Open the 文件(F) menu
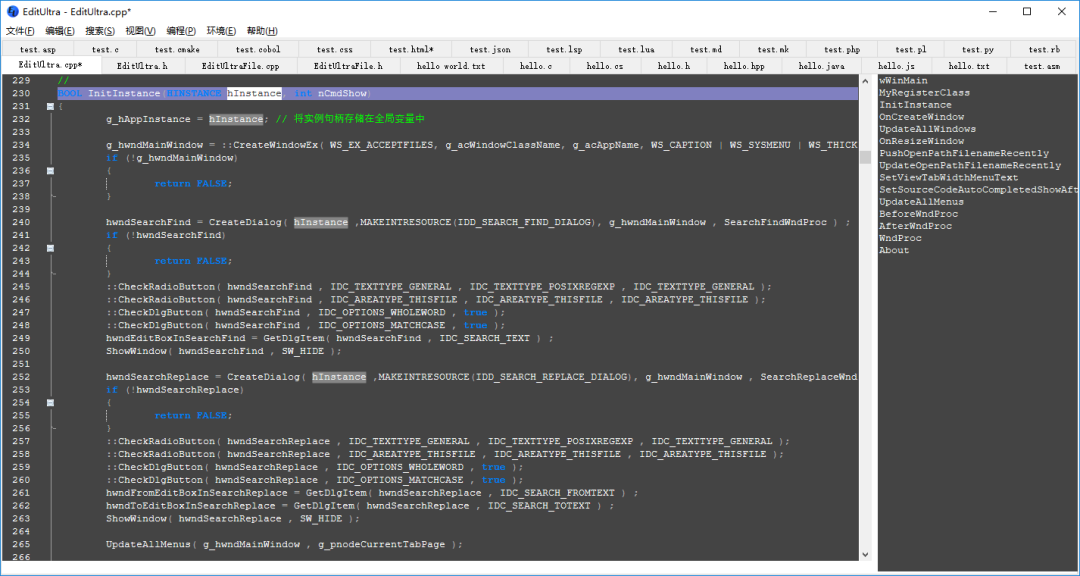This screenshot has width=1080, height=576. click(x=20, y=31)
